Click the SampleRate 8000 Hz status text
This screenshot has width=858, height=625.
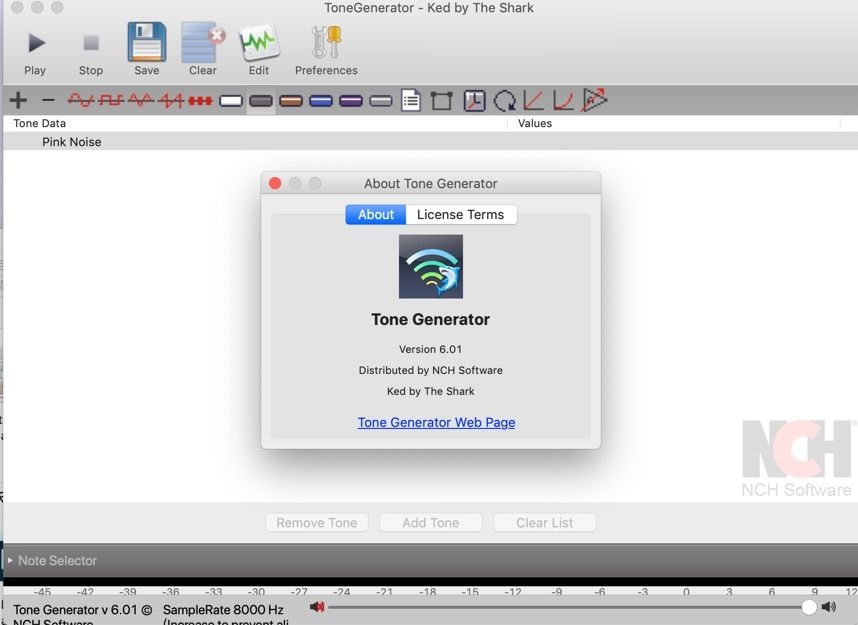[x=223, y=610]
